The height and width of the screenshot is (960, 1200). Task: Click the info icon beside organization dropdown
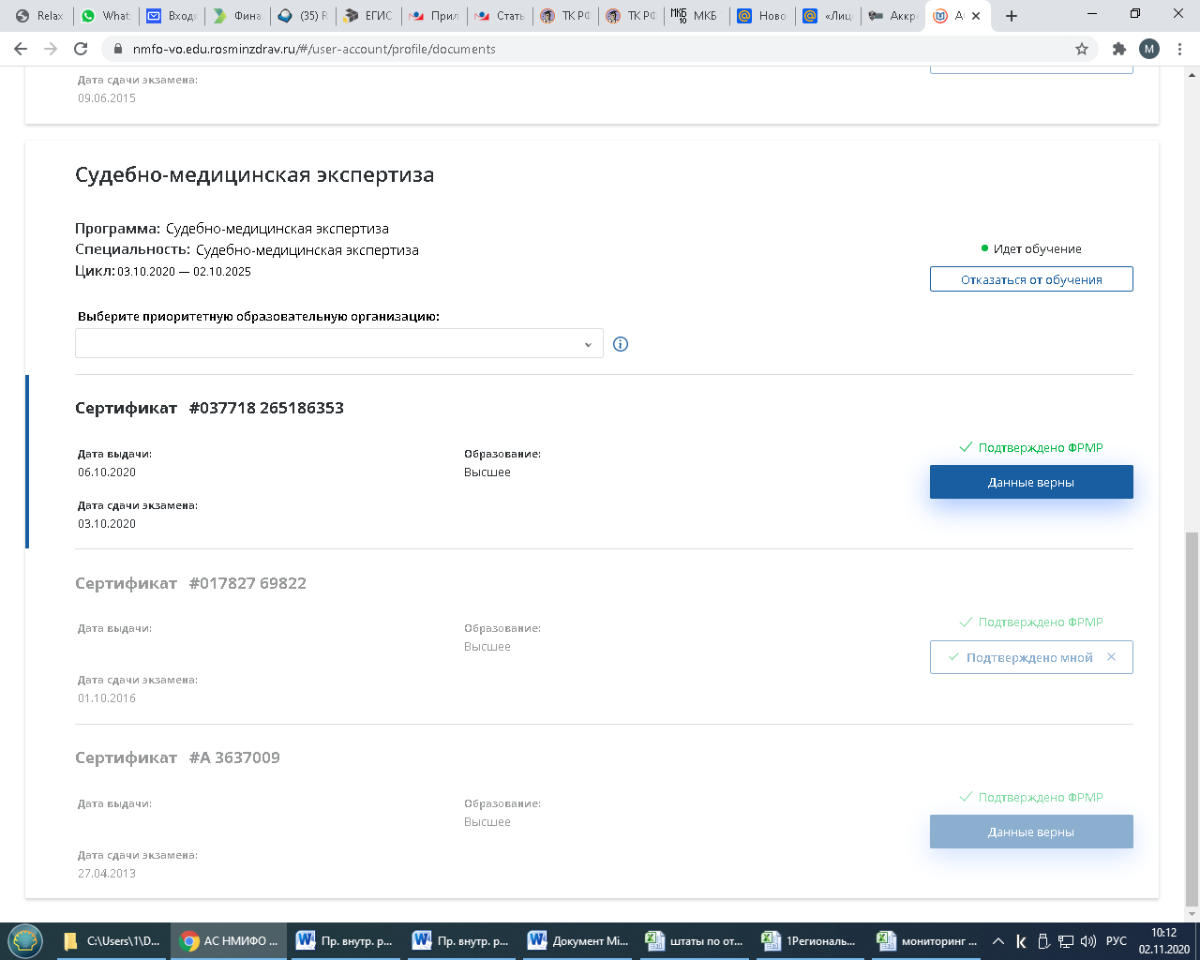[620, 344]
